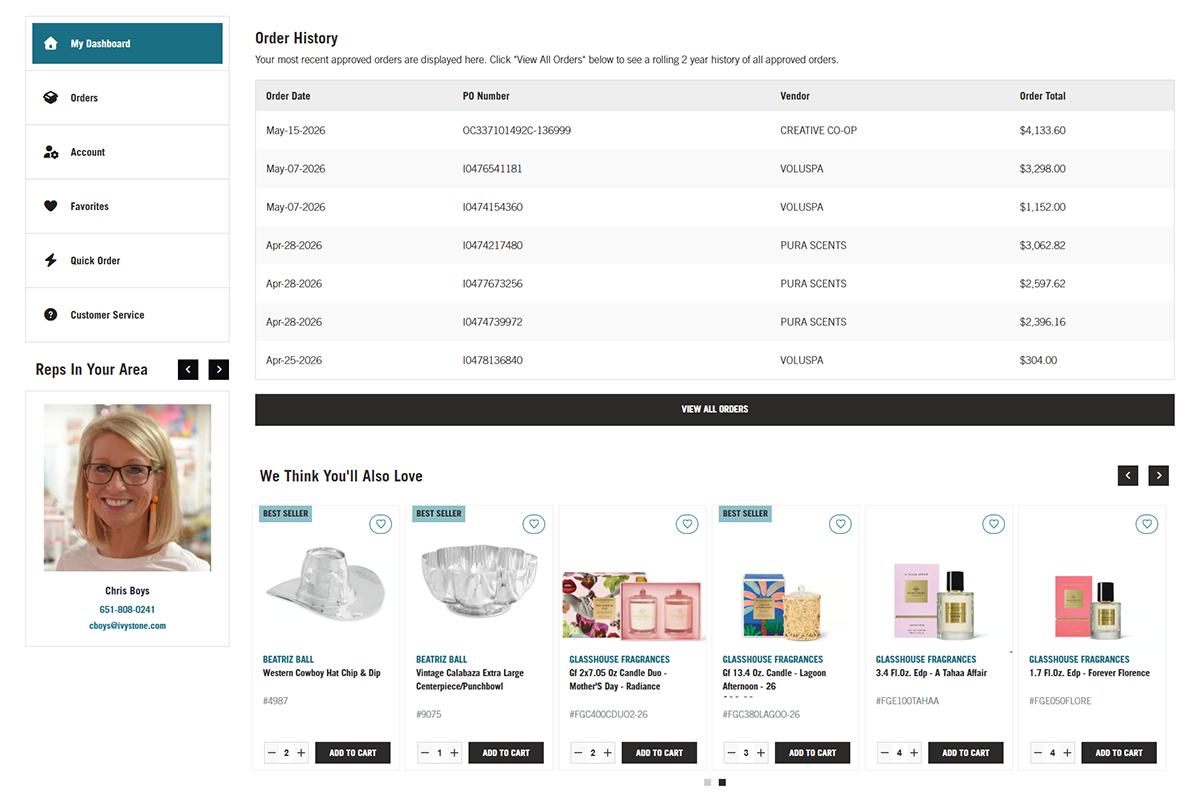This screenshot has height=800, width=1200.
Task: Show next rep in Reps In Your Area
Action: coord(219,369)
